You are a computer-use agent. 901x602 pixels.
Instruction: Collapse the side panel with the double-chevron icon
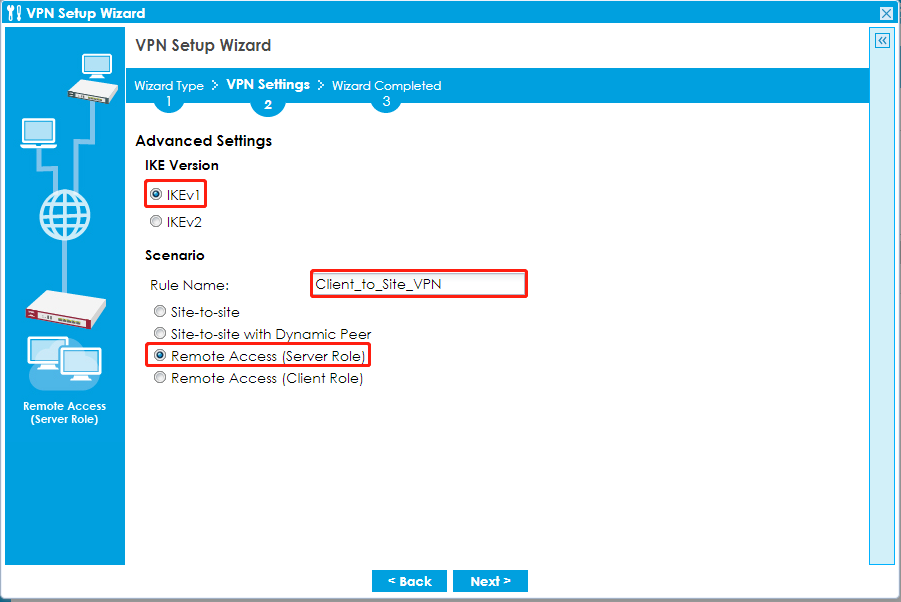(x=882, y=41)
